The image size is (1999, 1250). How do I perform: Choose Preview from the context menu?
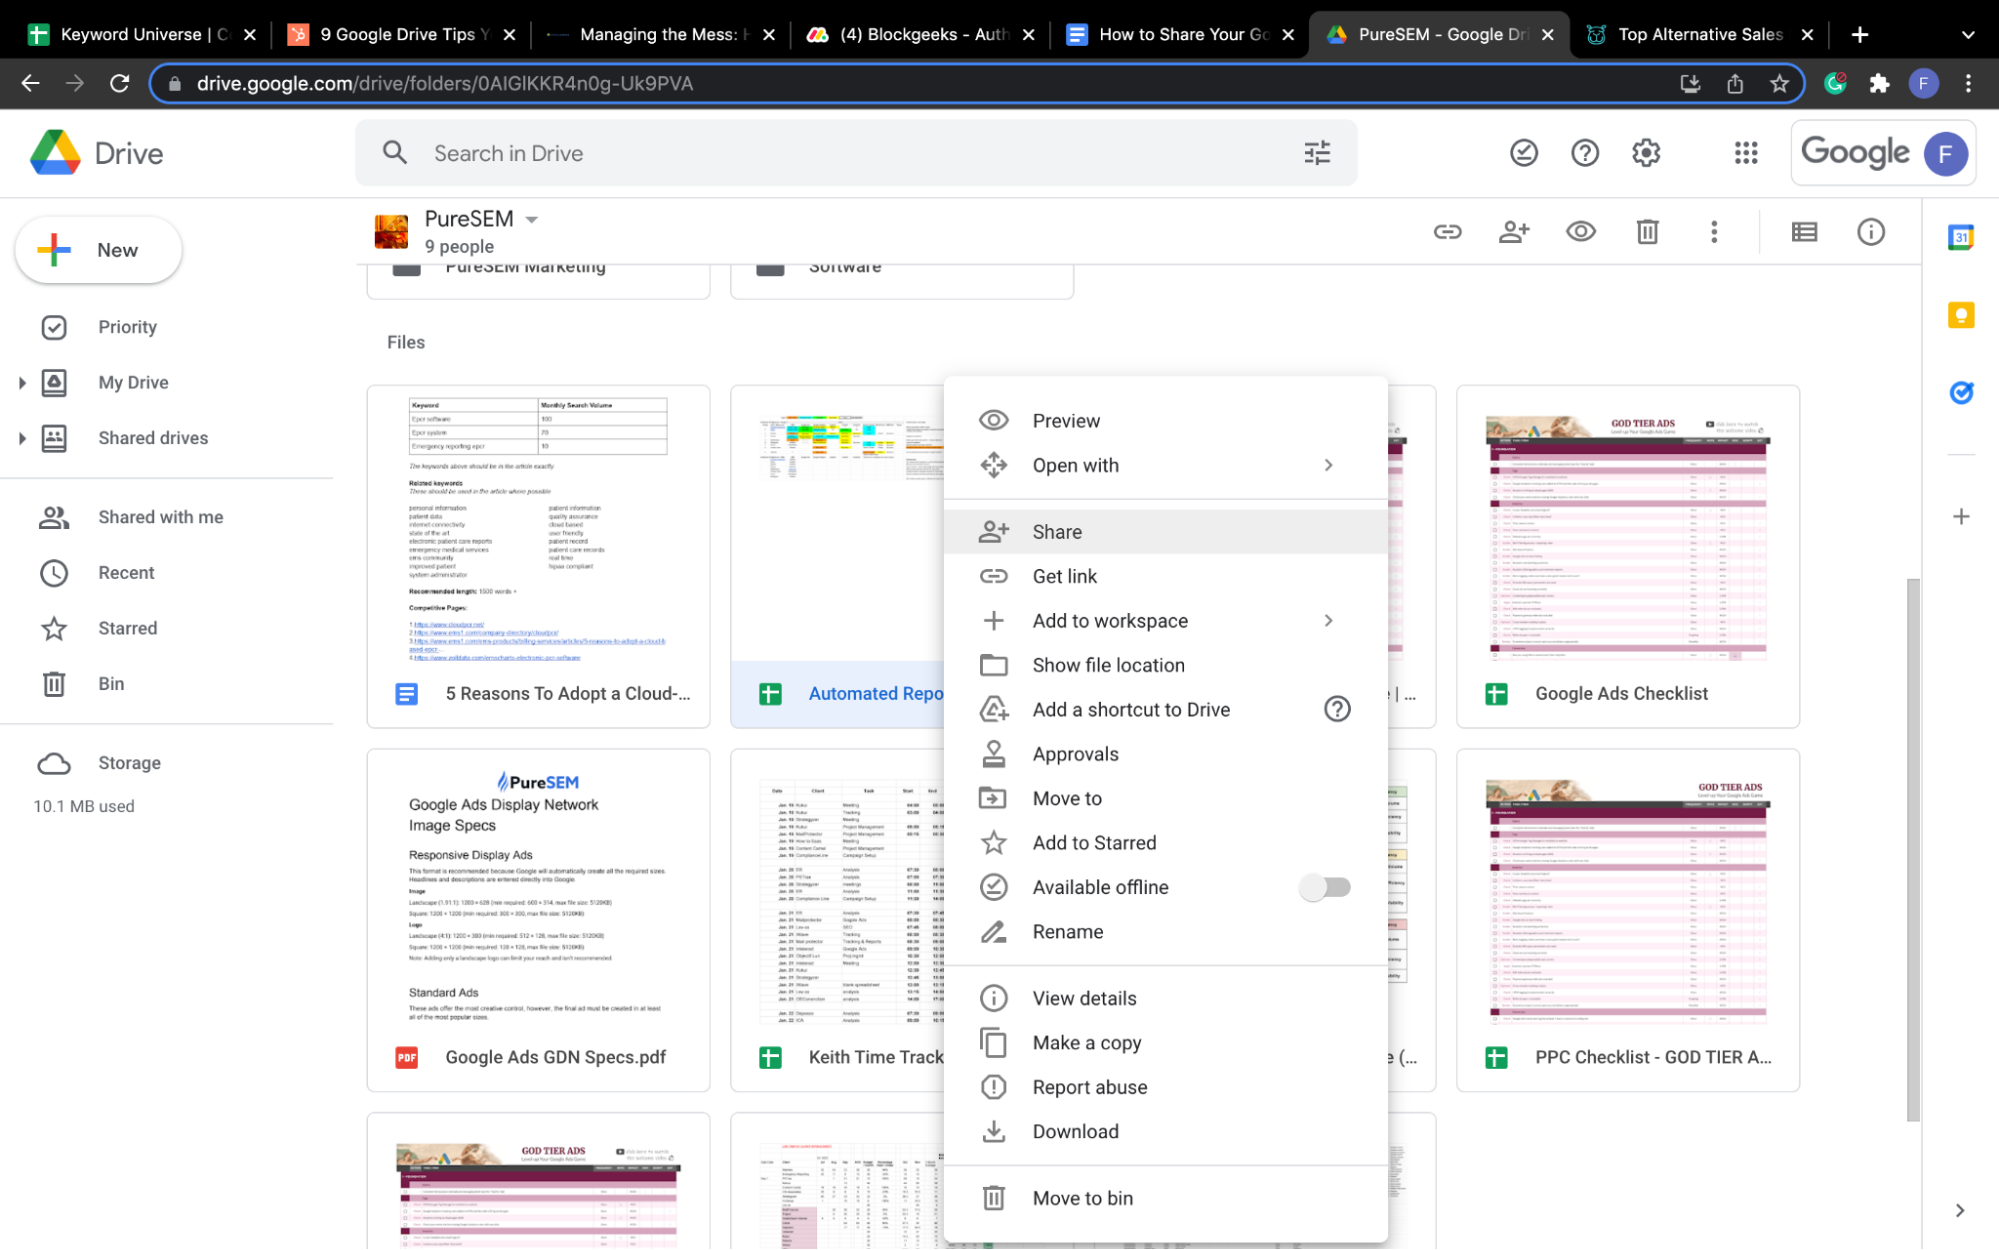click(1165, 420)
